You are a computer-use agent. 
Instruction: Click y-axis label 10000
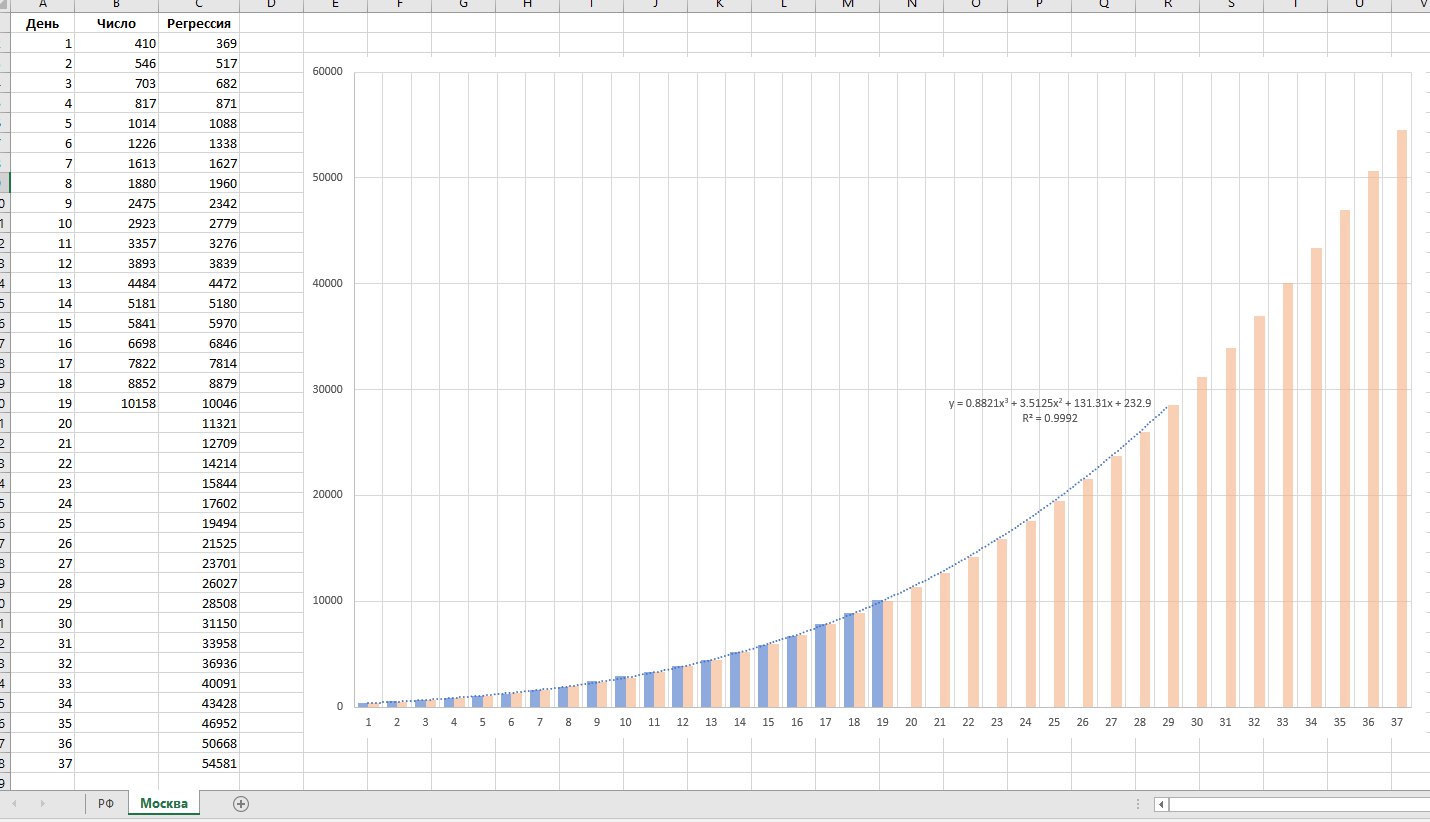328,601
